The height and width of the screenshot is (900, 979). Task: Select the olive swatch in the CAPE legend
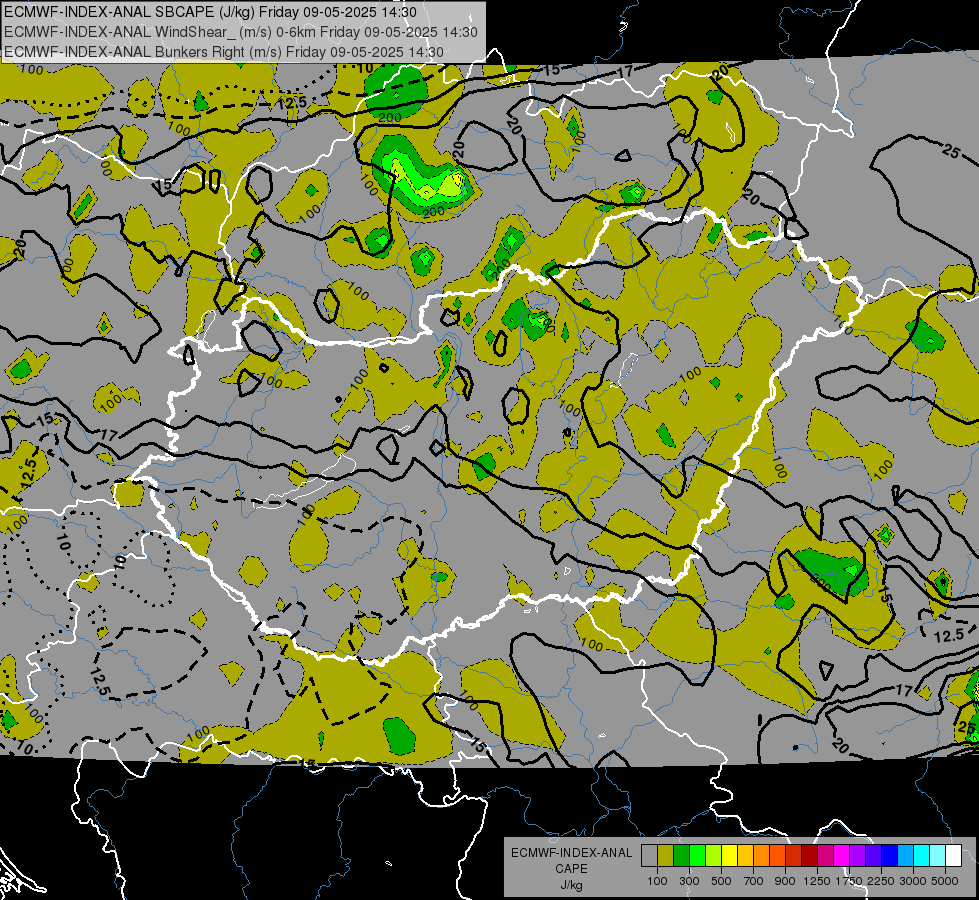666,856
